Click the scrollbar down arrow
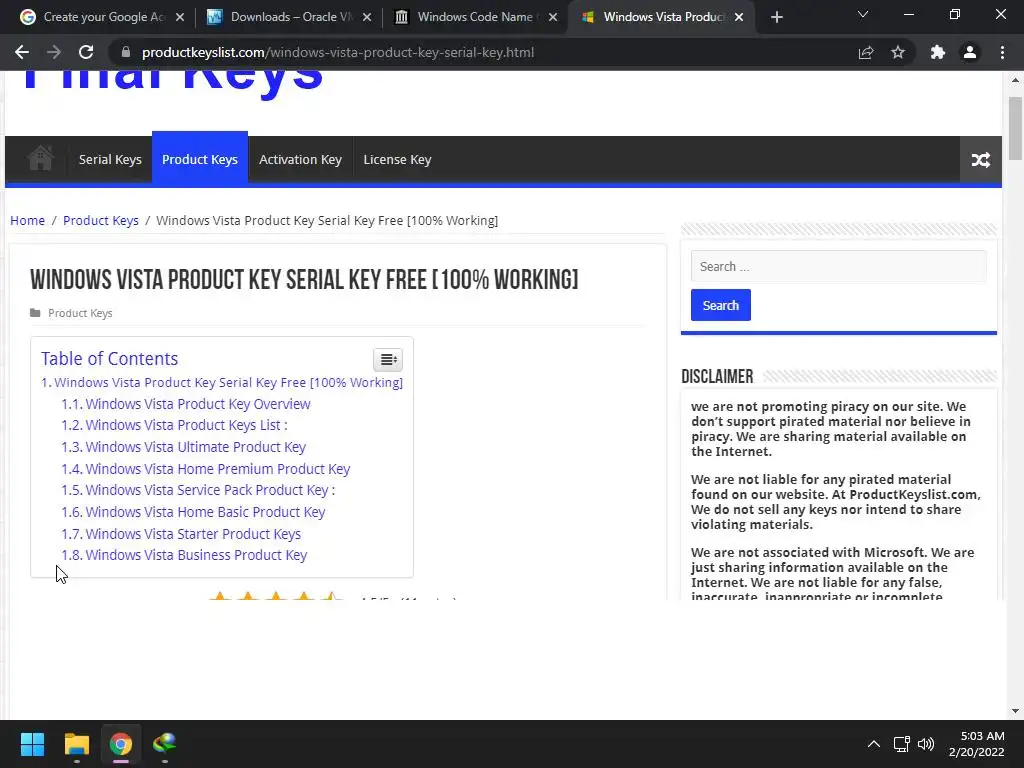This screenshot has width=1024, height=768. [1015, 711]
